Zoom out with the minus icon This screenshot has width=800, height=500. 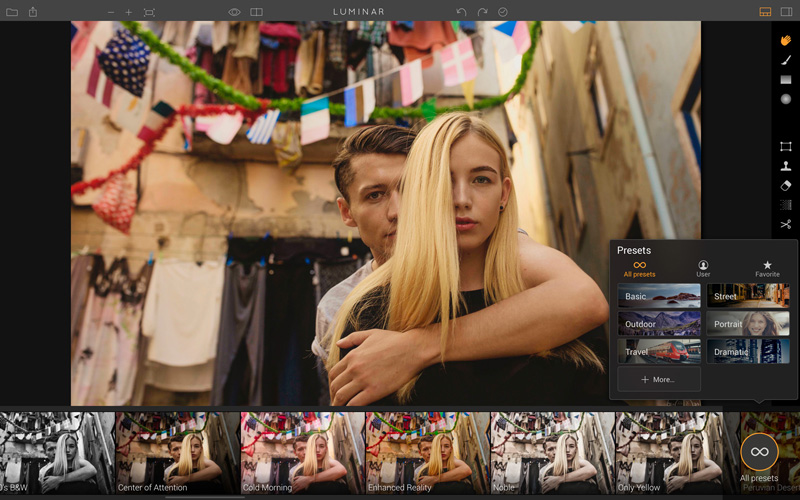pyautogui.click(x=111, y=12)
